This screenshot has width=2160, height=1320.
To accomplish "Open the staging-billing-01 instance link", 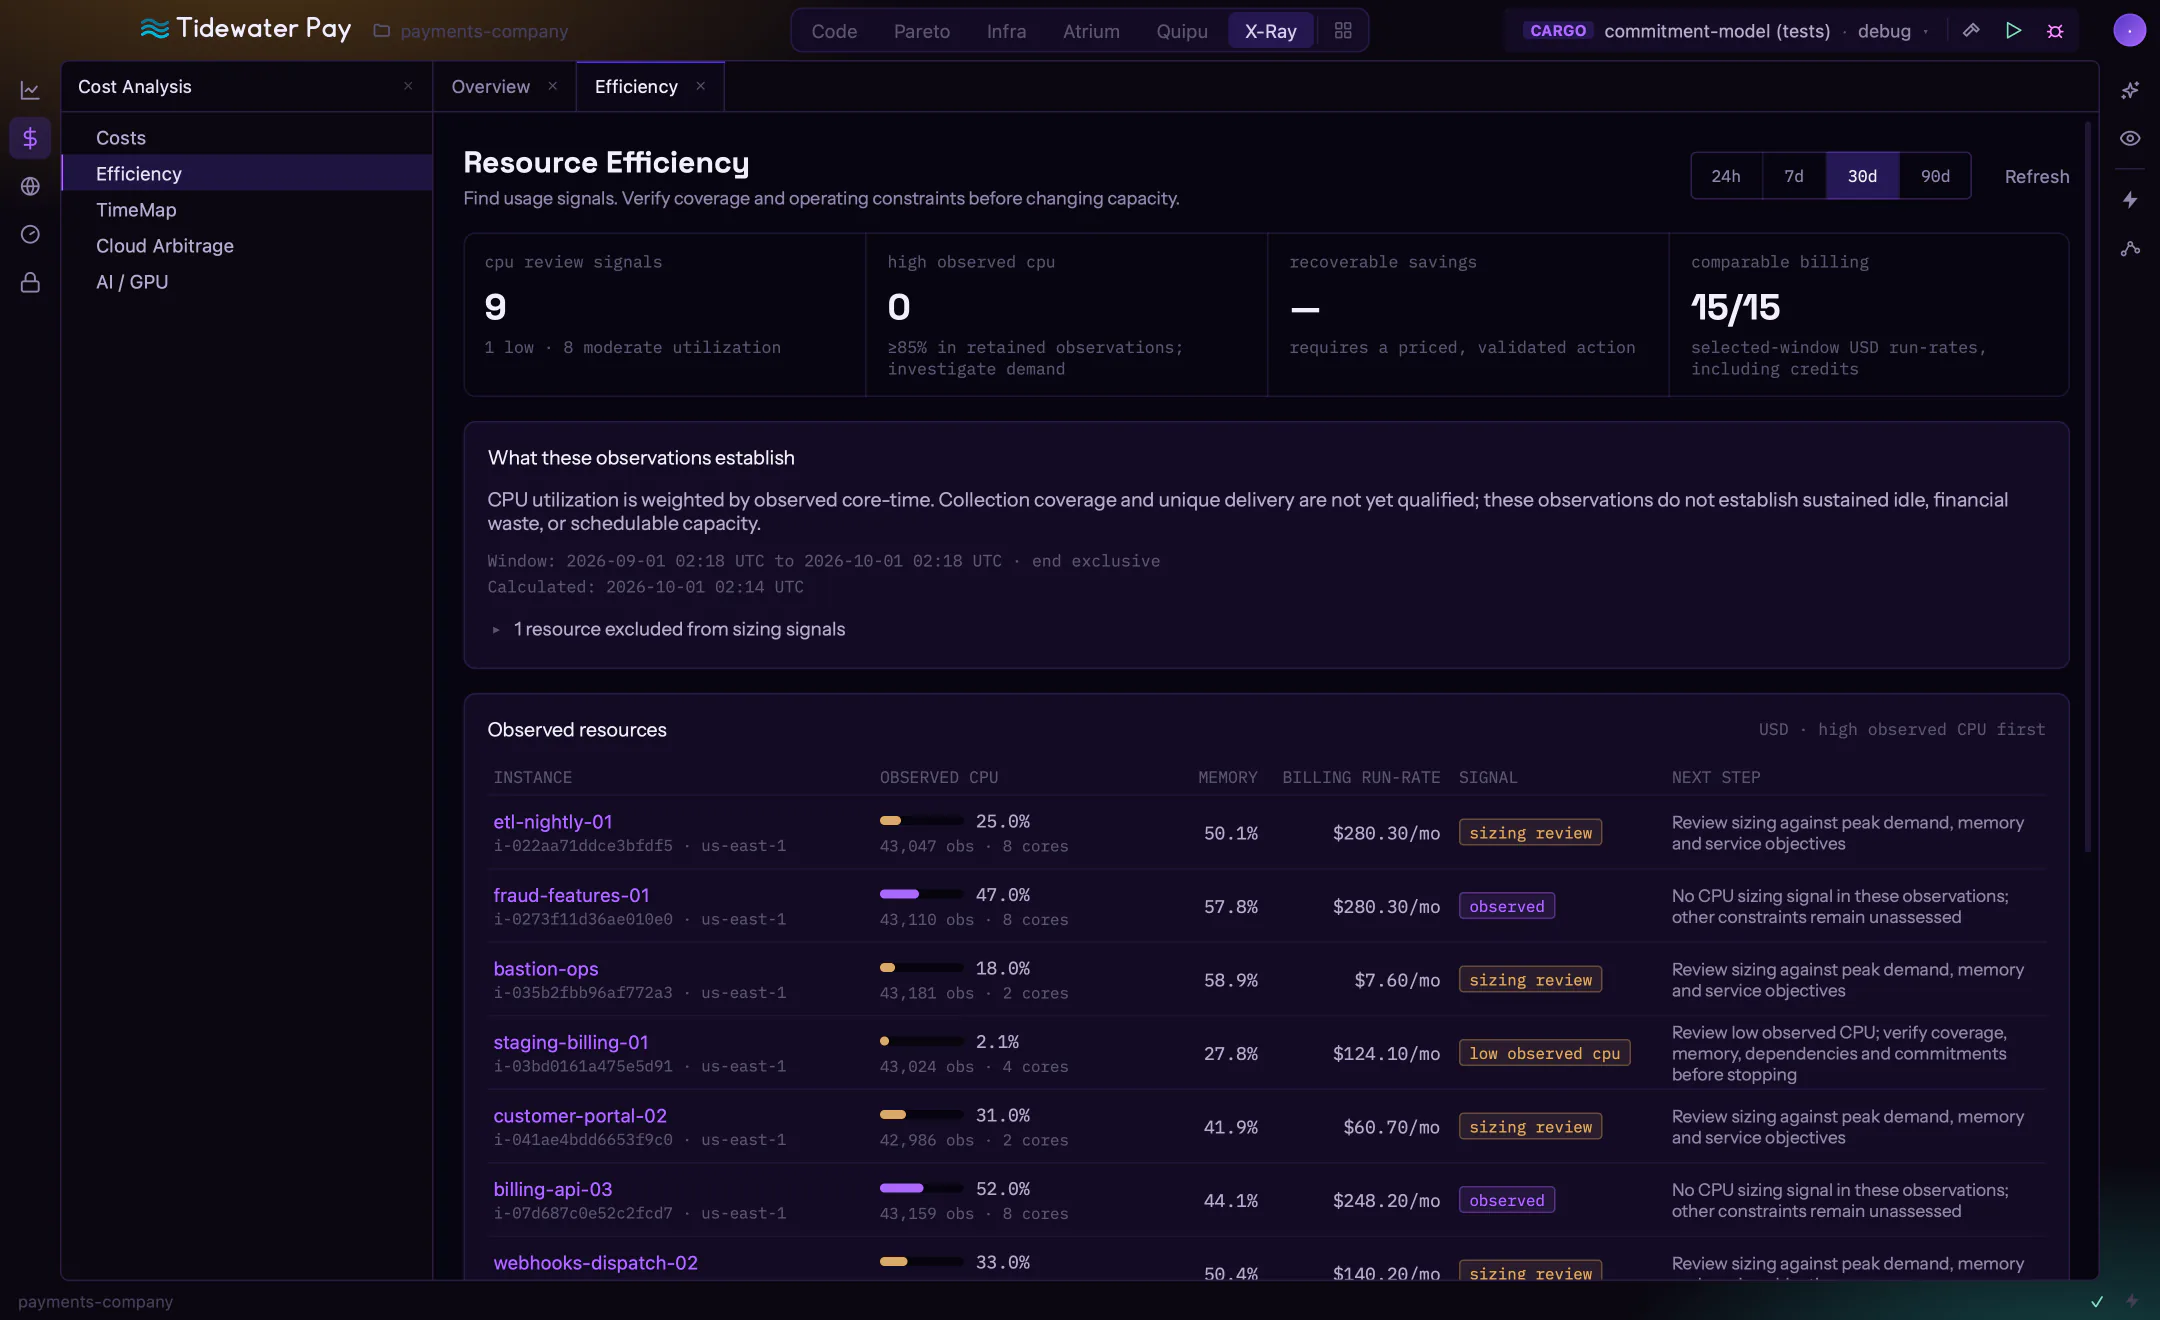I will pyautogui.click(x=570, y=1042).
